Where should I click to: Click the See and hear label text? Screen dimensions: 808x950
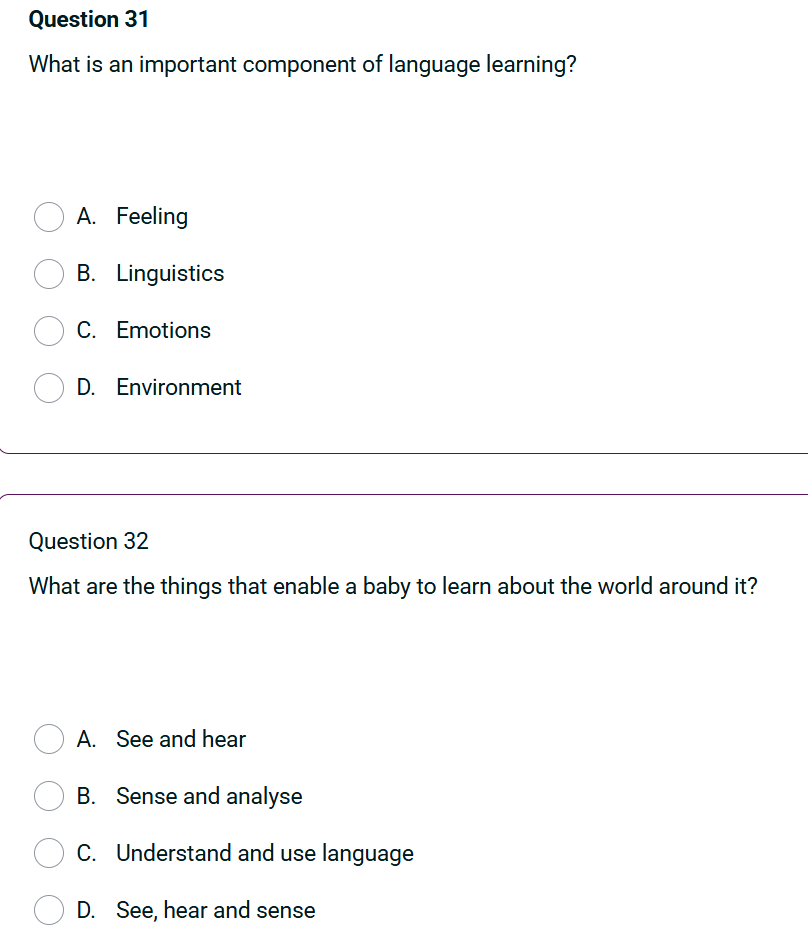180,740
